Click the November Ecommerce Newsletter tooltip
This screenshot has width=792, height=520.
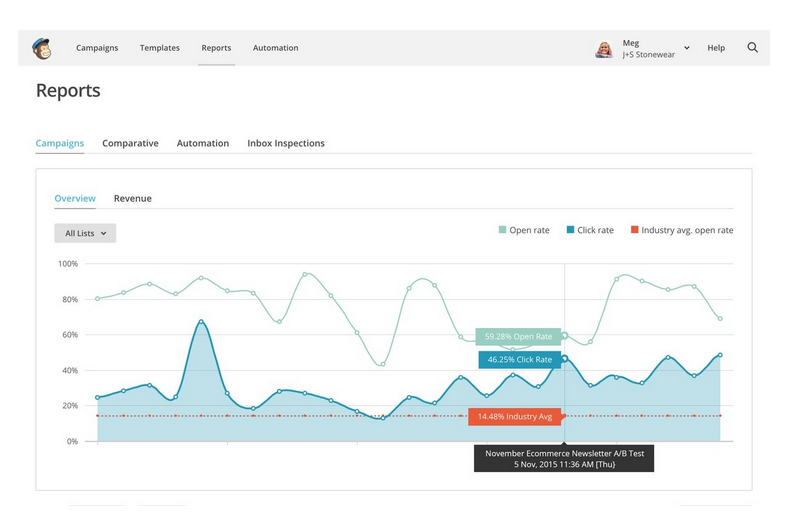565,459
